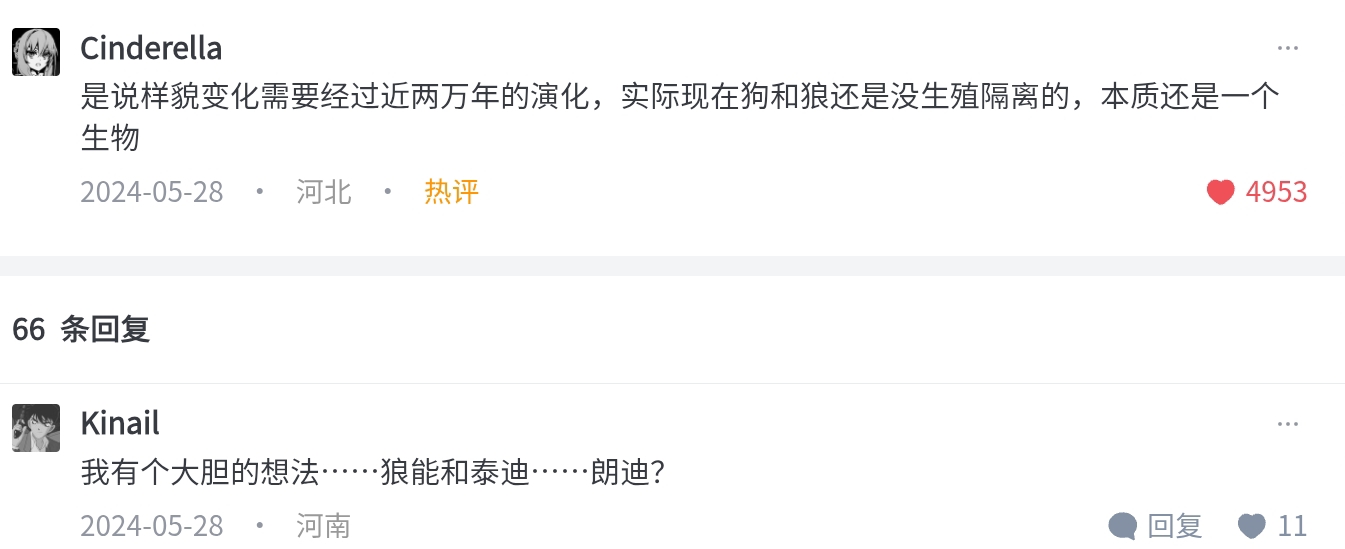Select Cinderella's comment text about 狗和狼
Viewport: 1345px width, 549px height.
(x=680, y=98)
